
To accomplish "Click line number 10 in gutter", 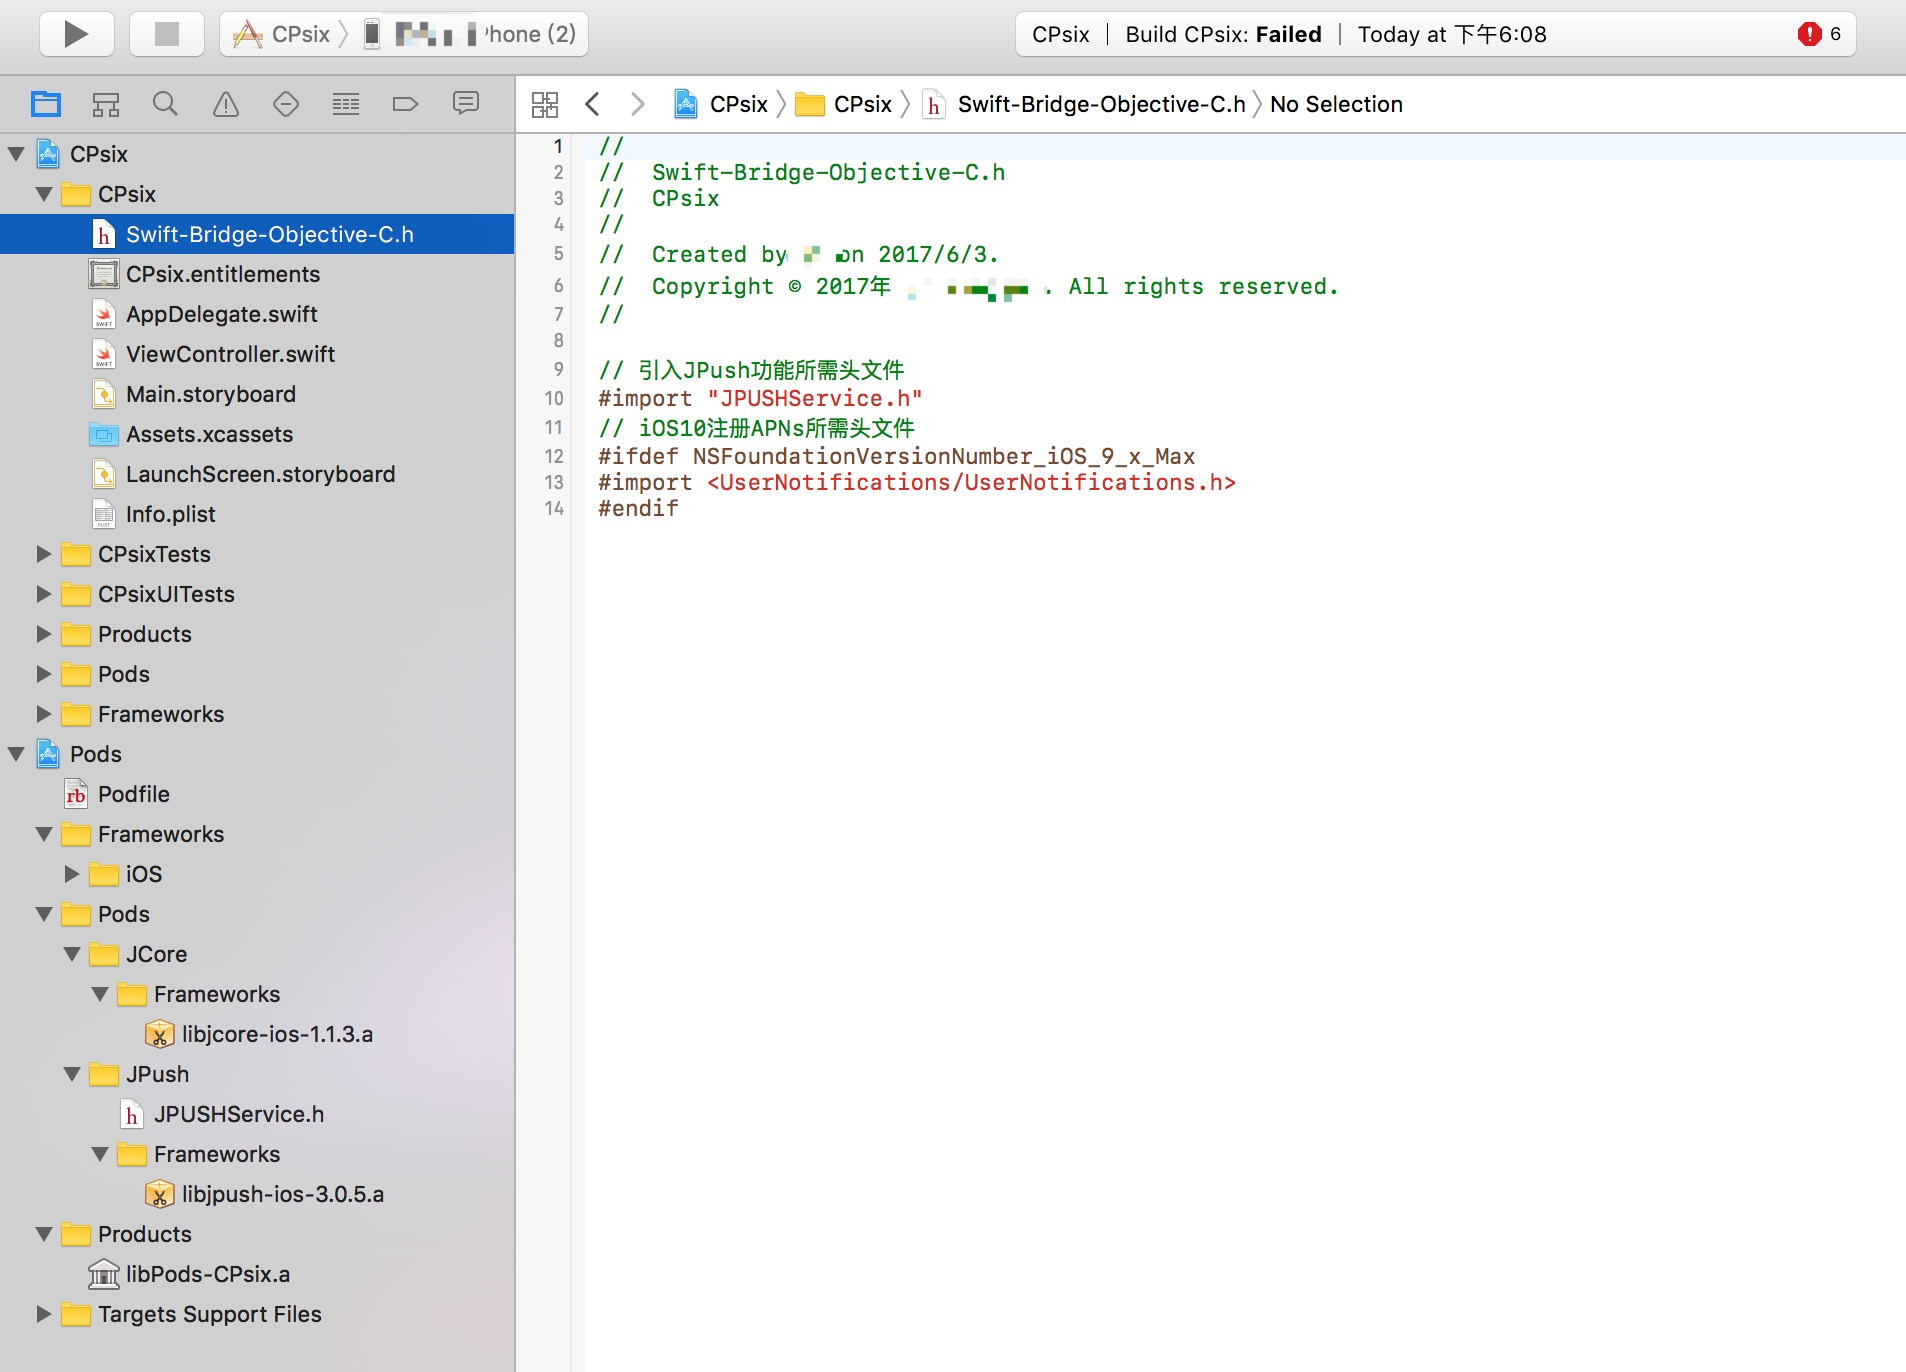I will click(x=554, y=398).
